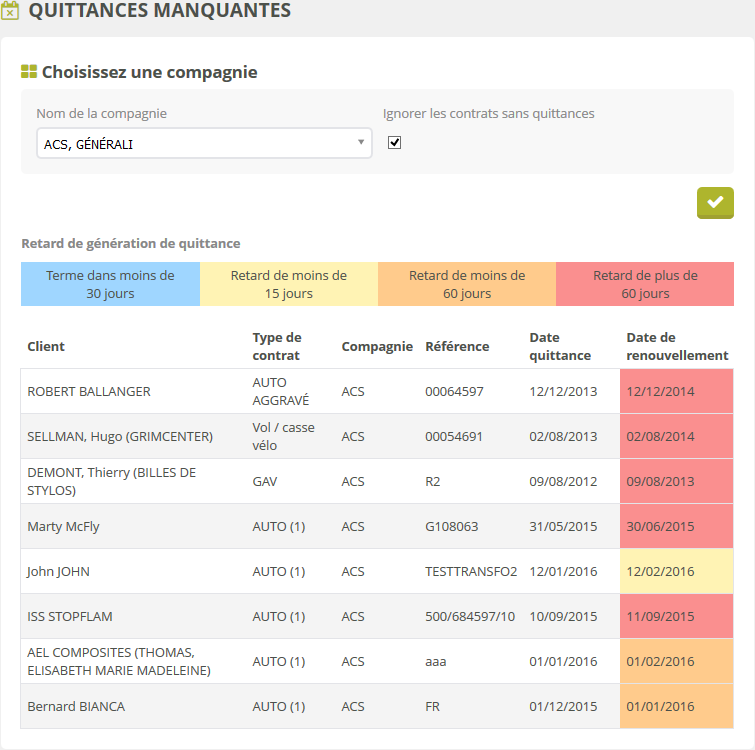Uncheck Ignorer les contrats sans quittances
755x750 pixels.
[x=394, y=143]
